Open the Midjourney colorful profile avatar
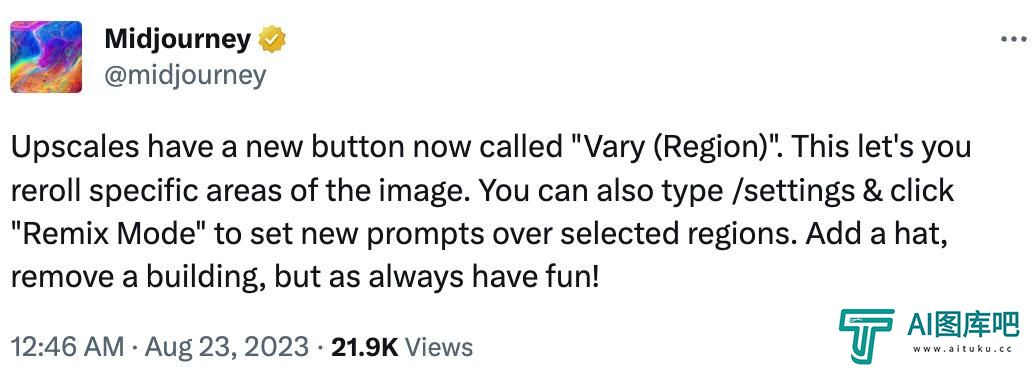This screenshot has width=1032, height=368. (46, 57)
